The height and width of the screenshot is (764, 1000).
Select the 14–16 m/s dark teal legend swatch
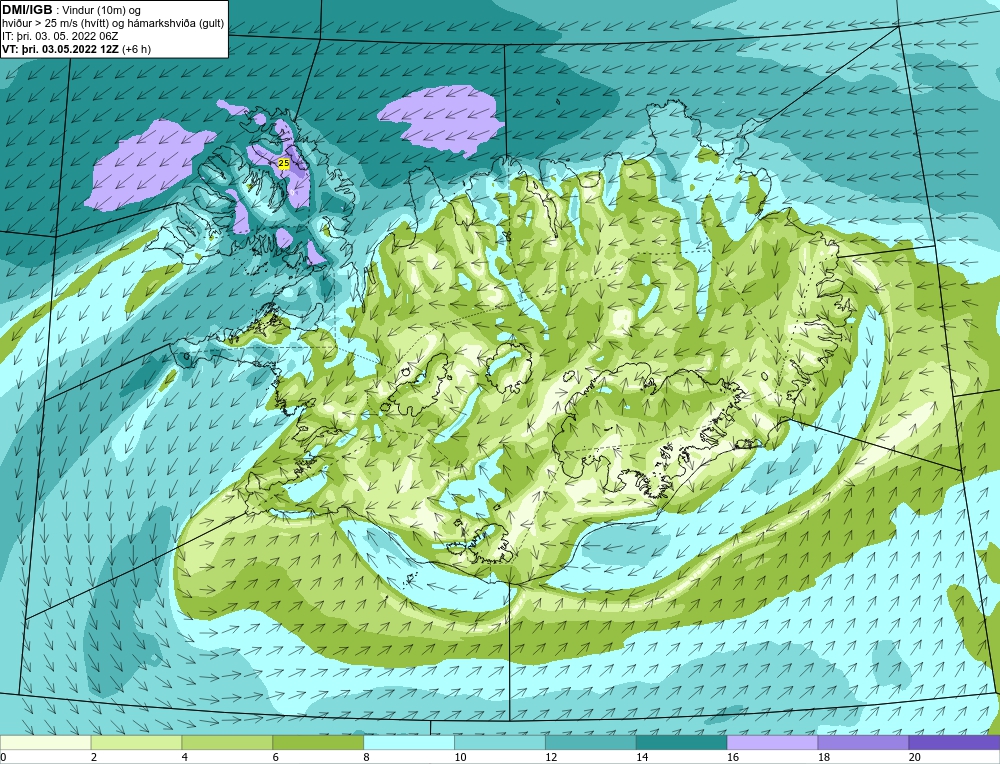coord(681,742)
